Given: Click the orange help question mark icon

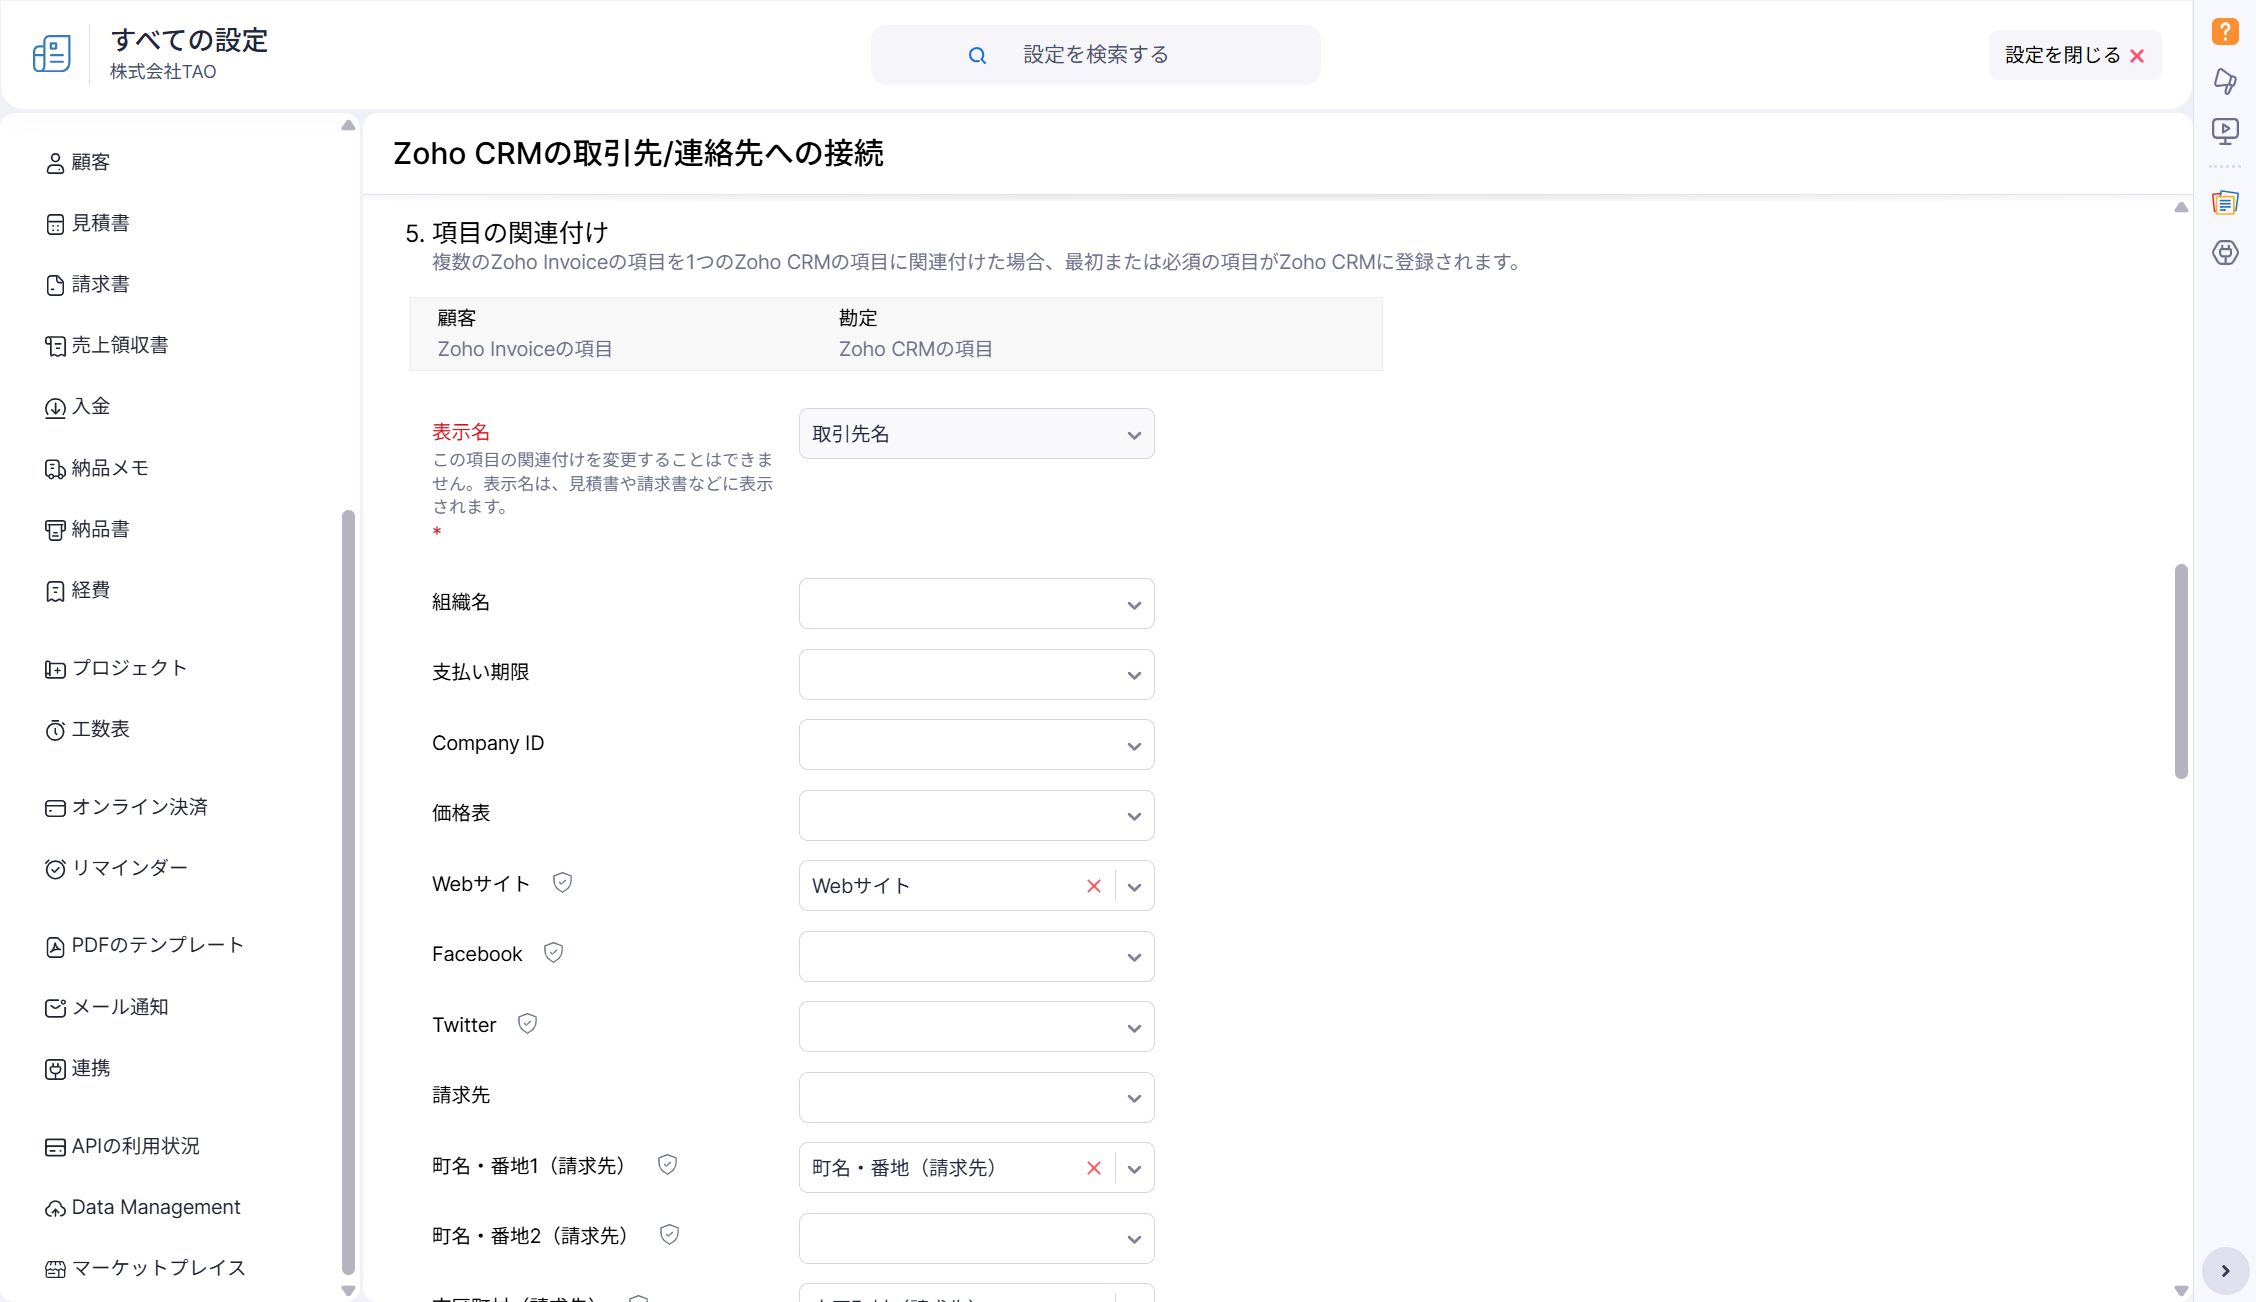Looking at the screenshot, I should pyautogui.click(x=2225, y=31).
